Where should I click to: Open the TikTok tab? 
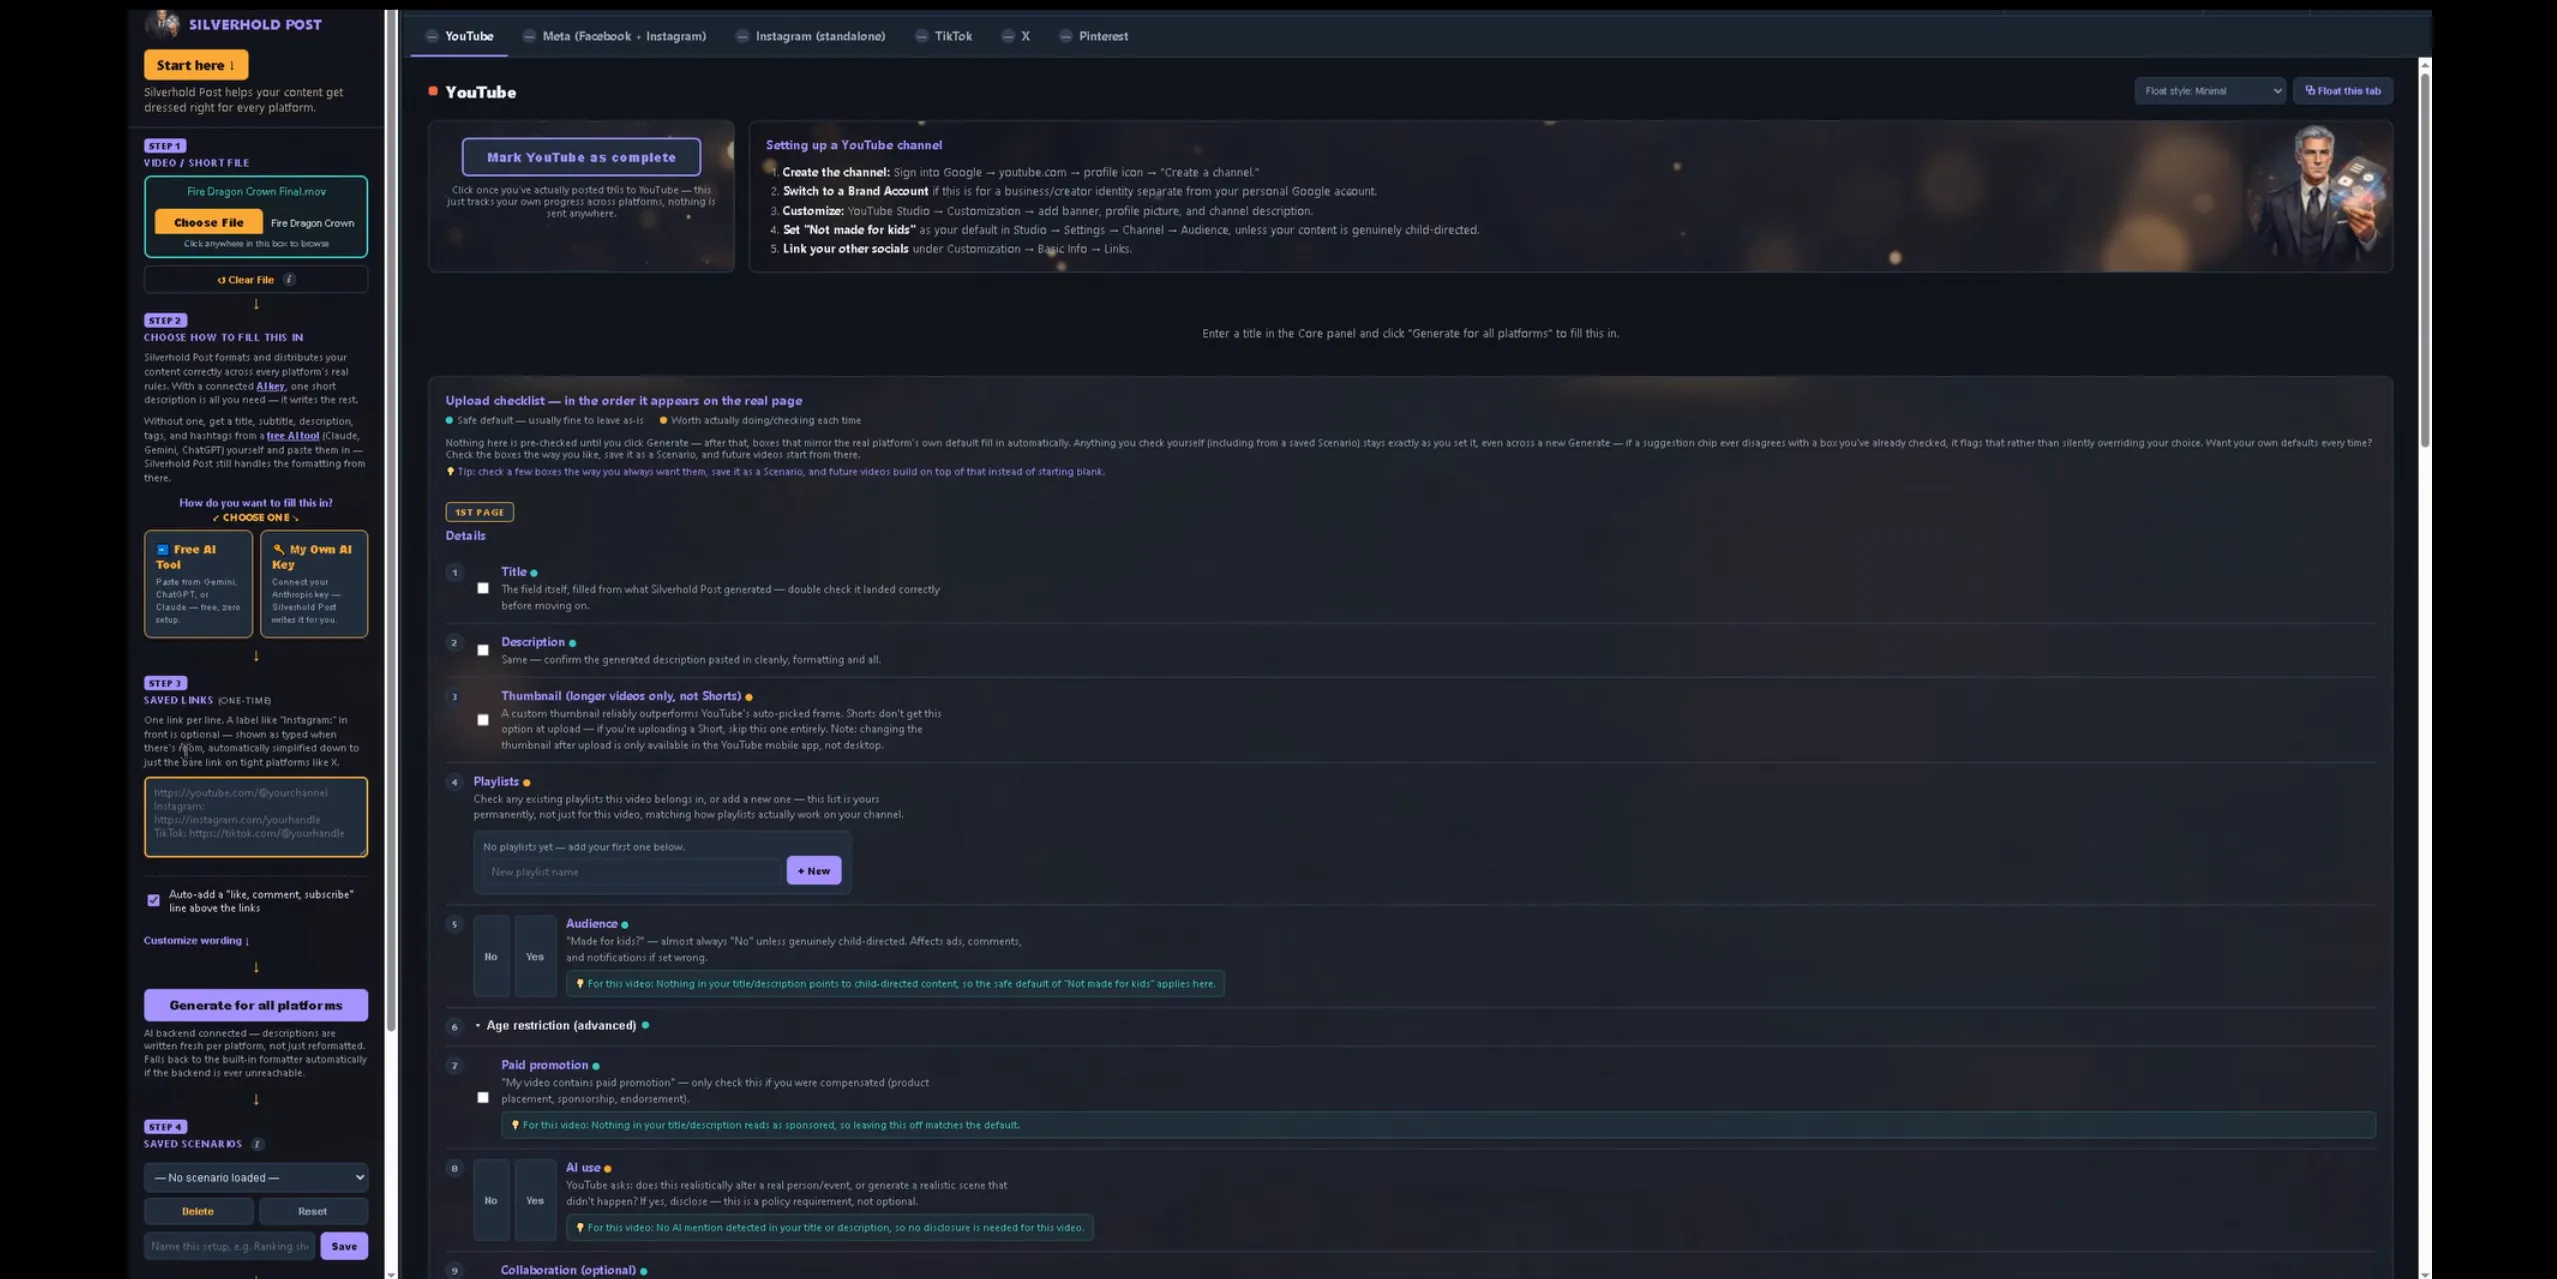tap(944, 36)
